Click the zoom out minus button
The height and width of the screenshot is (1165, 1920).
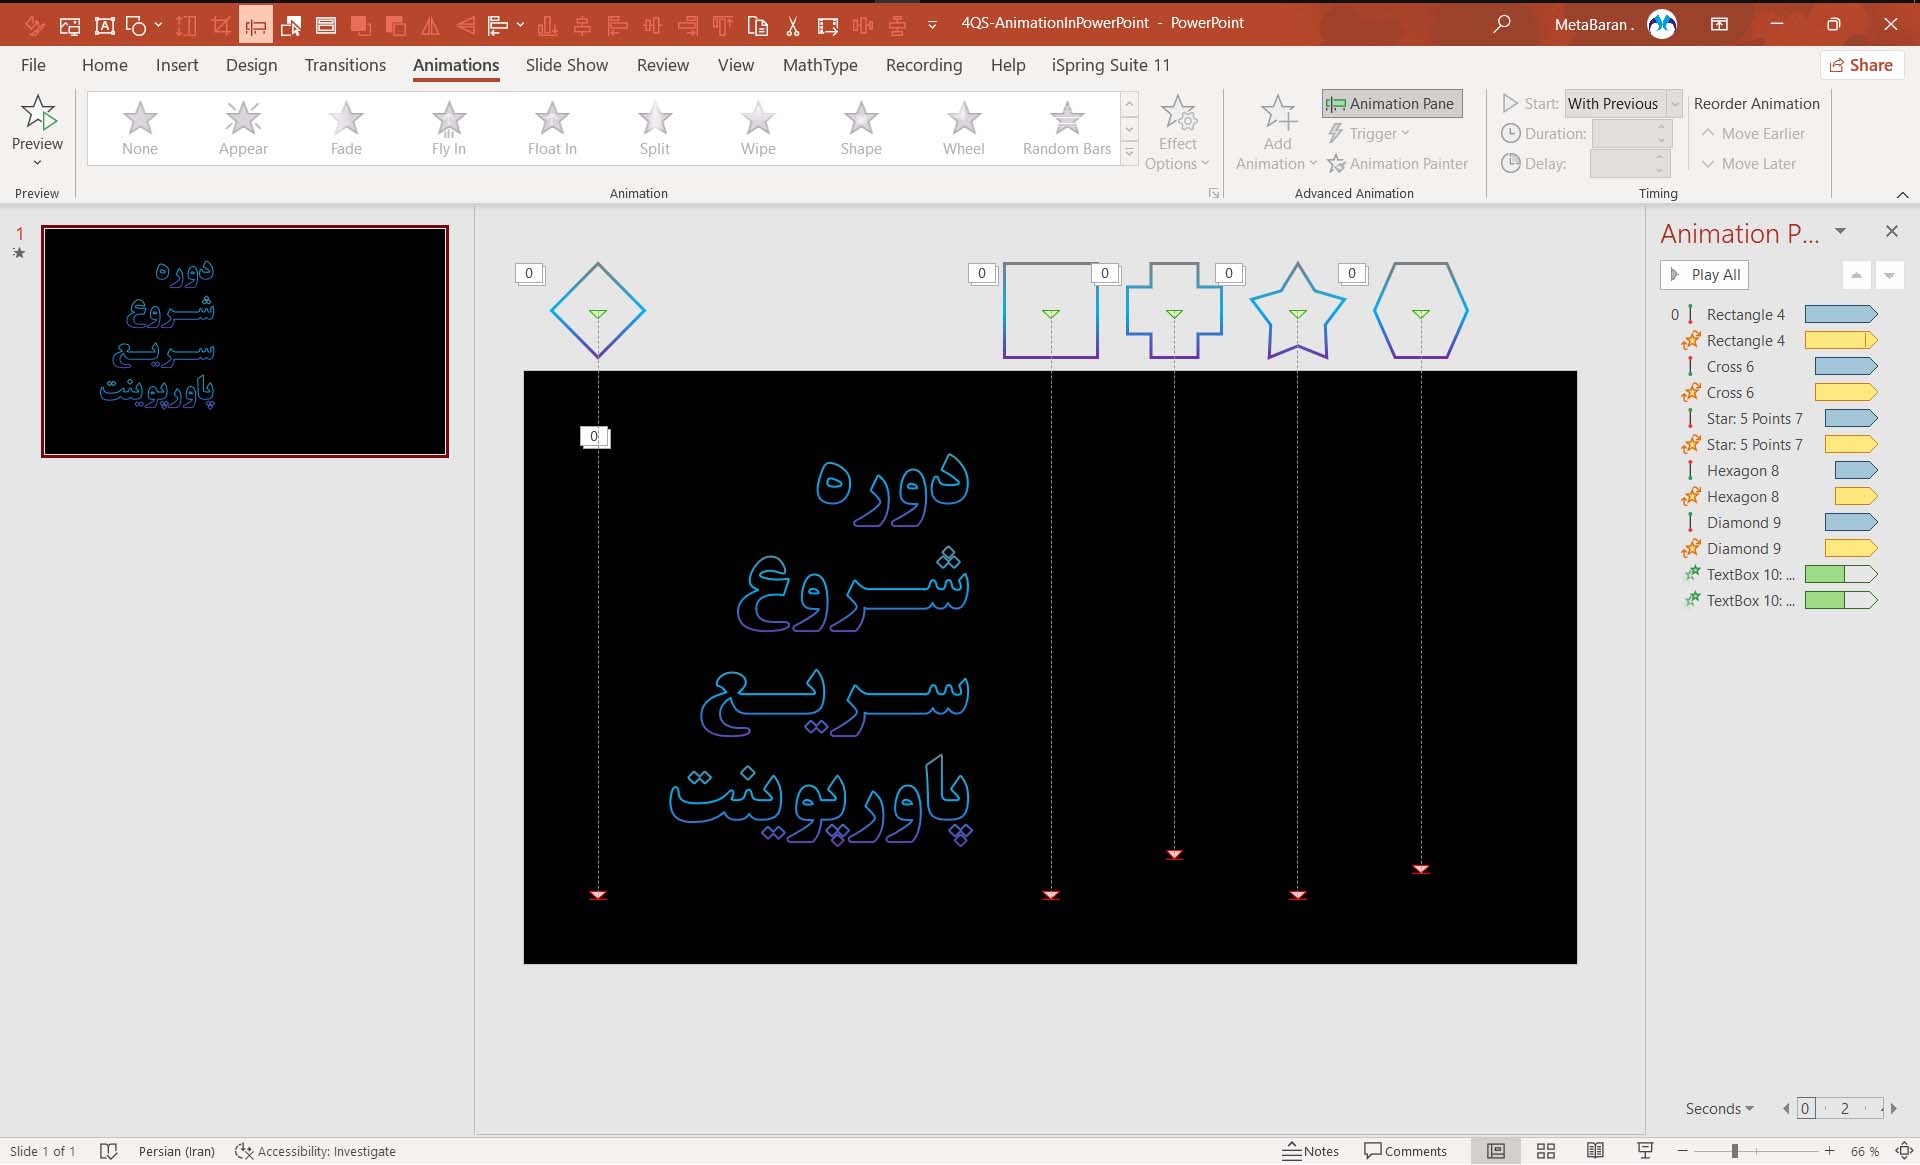[1682, 1151]
